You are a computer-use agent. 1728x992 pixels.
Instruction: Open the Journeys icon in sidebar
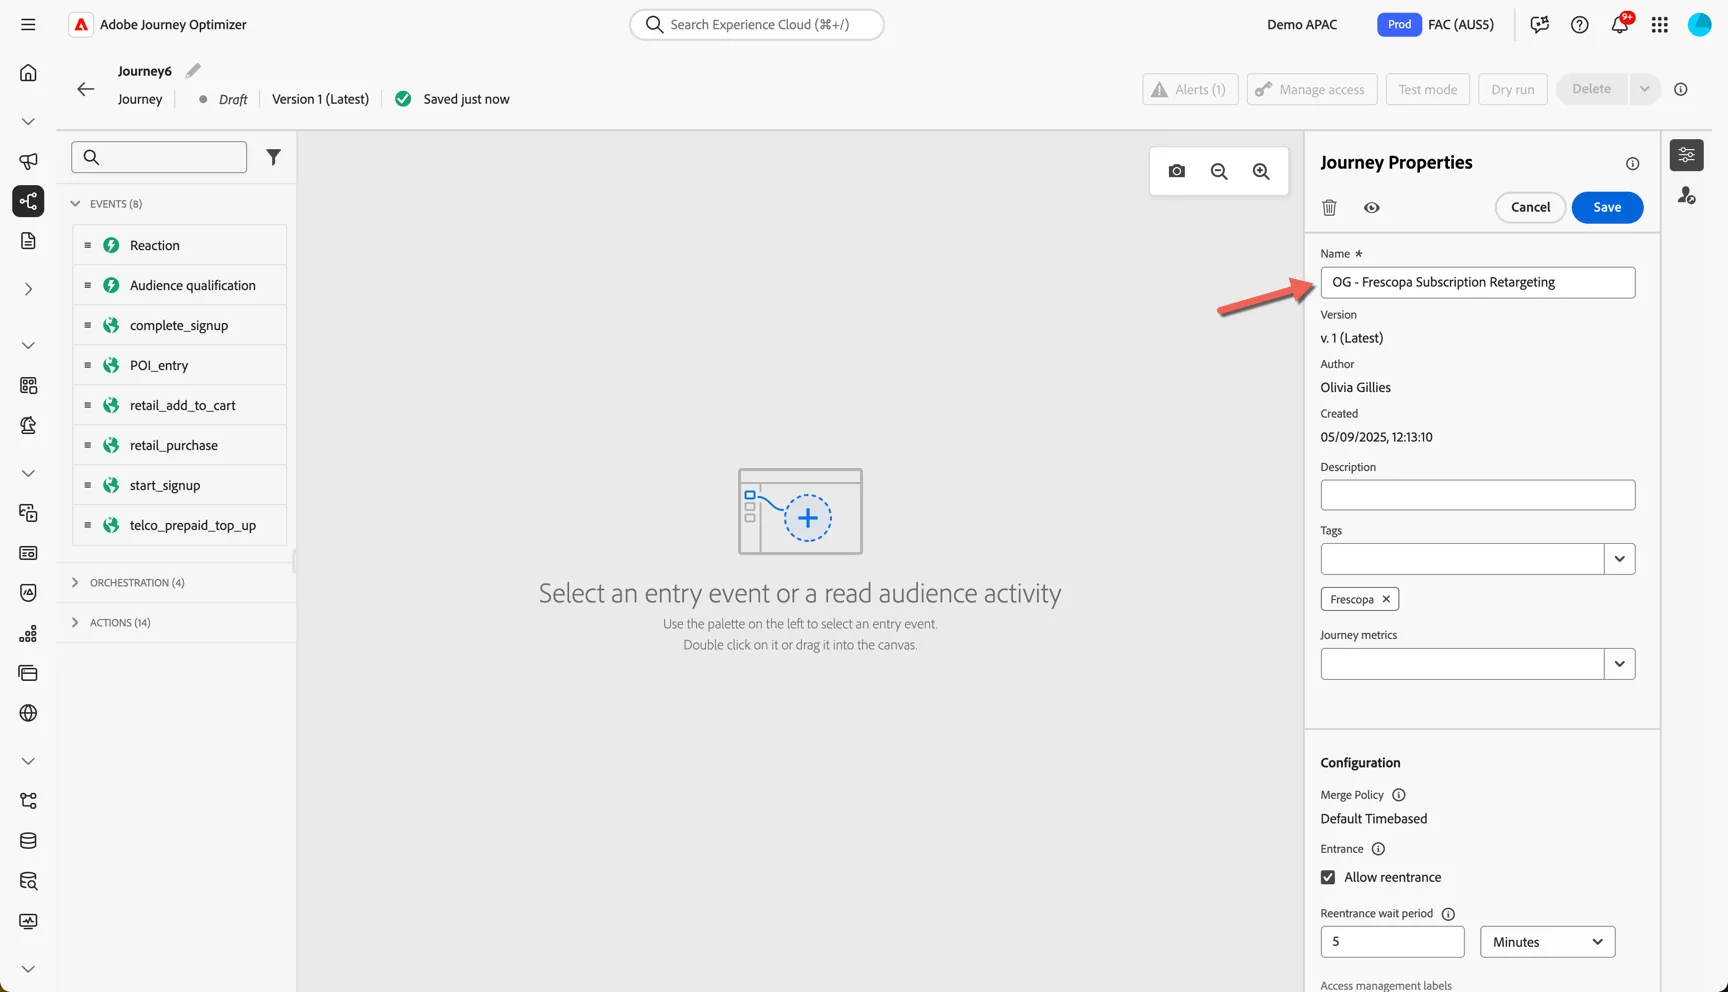click(x=28, y=201)
